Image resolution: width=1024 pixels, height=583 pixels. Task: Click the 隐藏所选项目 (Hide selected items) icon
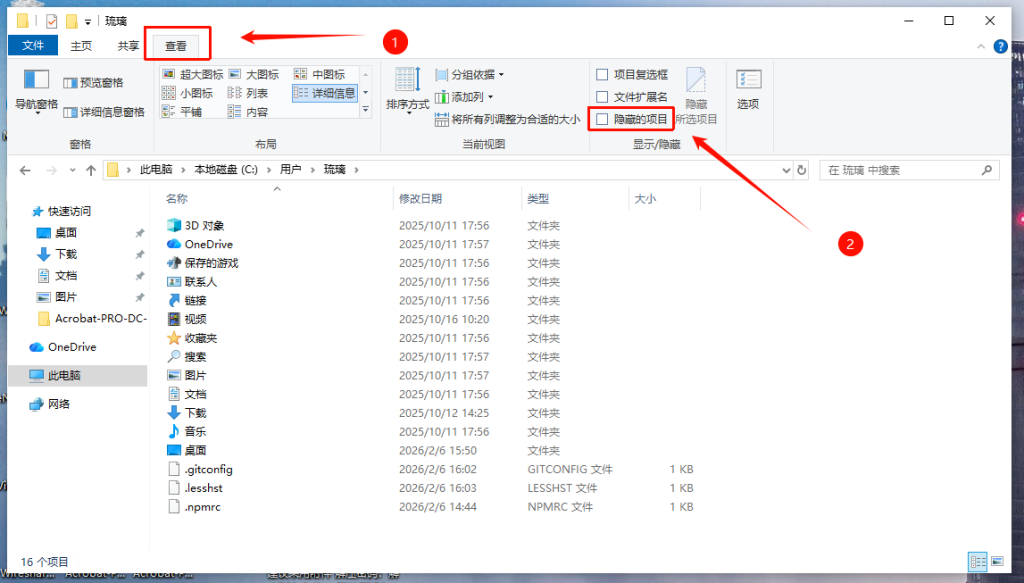(x=697, y=78)
